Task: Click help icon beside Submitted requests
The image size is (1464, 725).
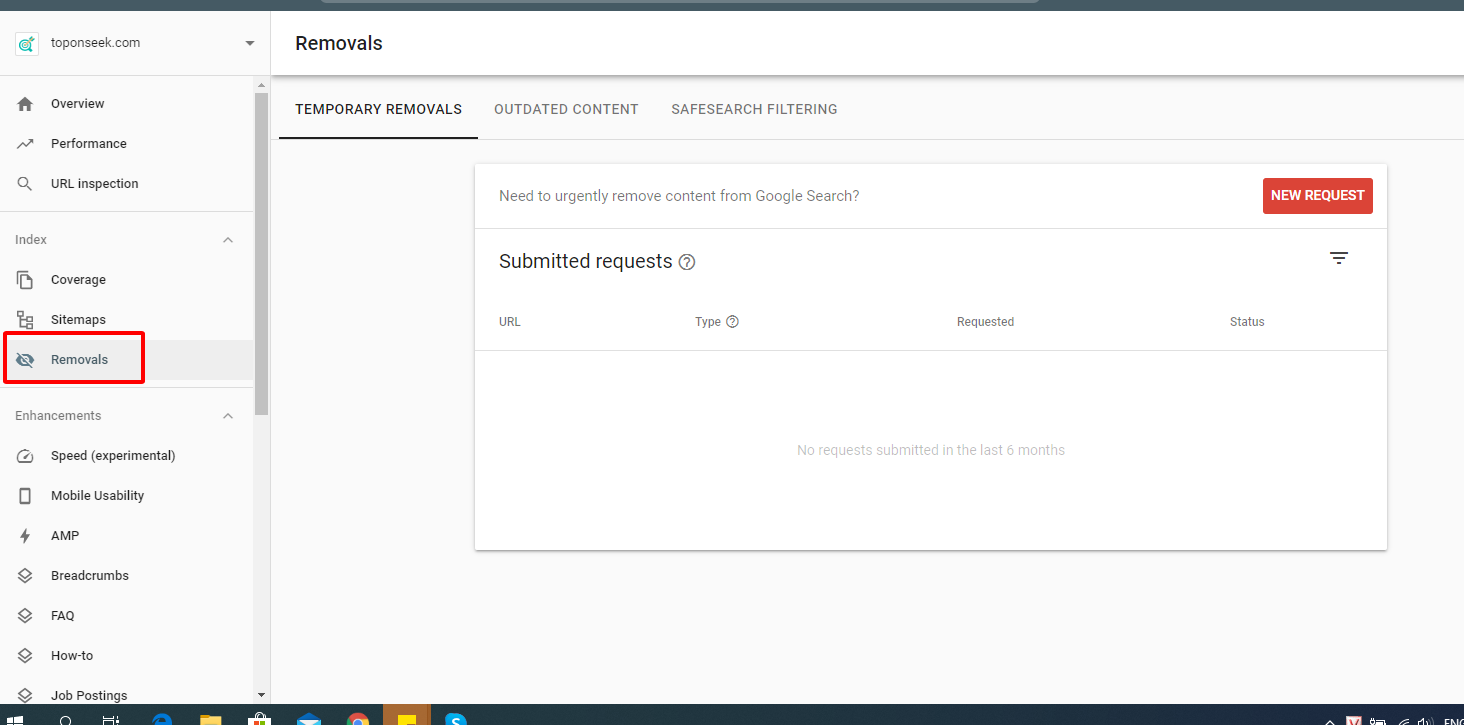Action: click(687, 262)
